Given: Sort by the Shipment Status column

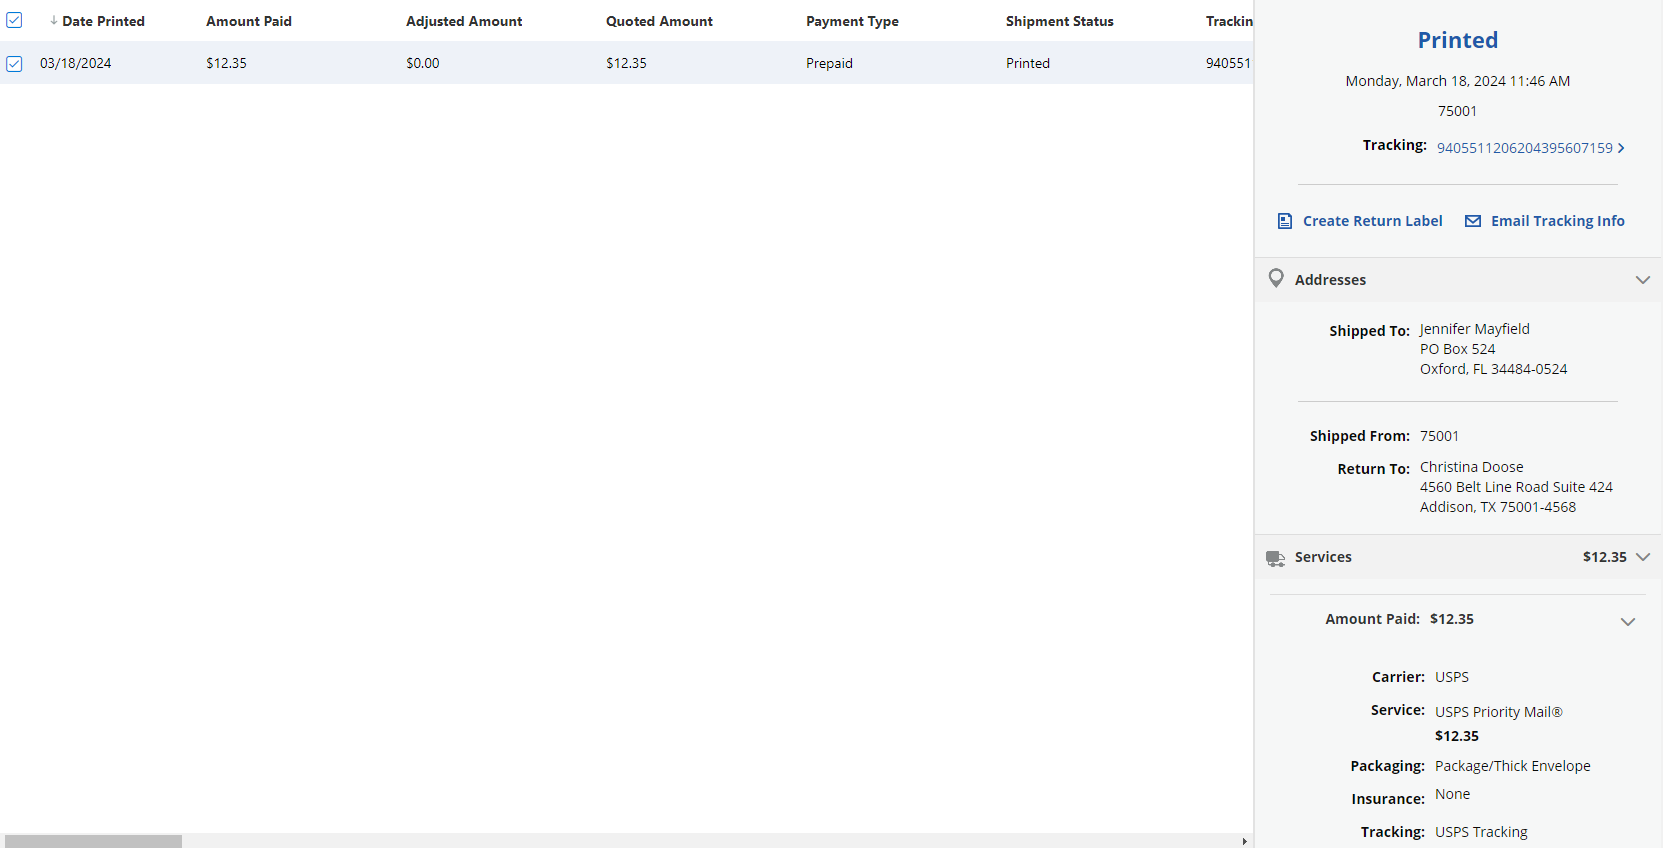Looking at the screenshot, I should [x=1059, y=21].
